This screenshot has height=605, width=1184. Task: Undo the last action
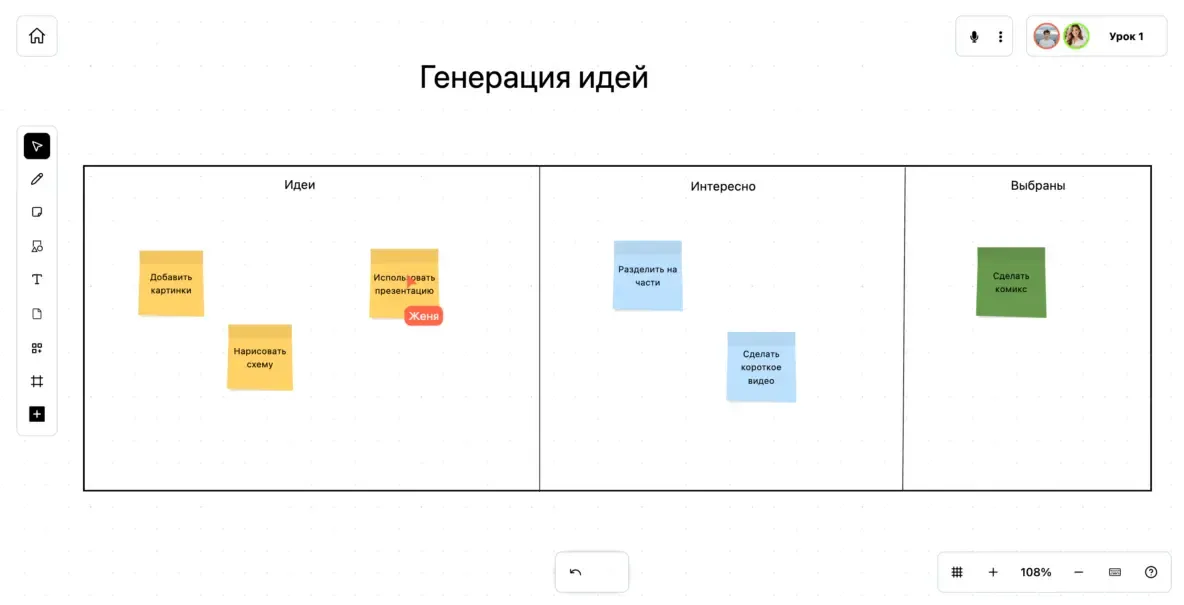[x=591, y=570]
